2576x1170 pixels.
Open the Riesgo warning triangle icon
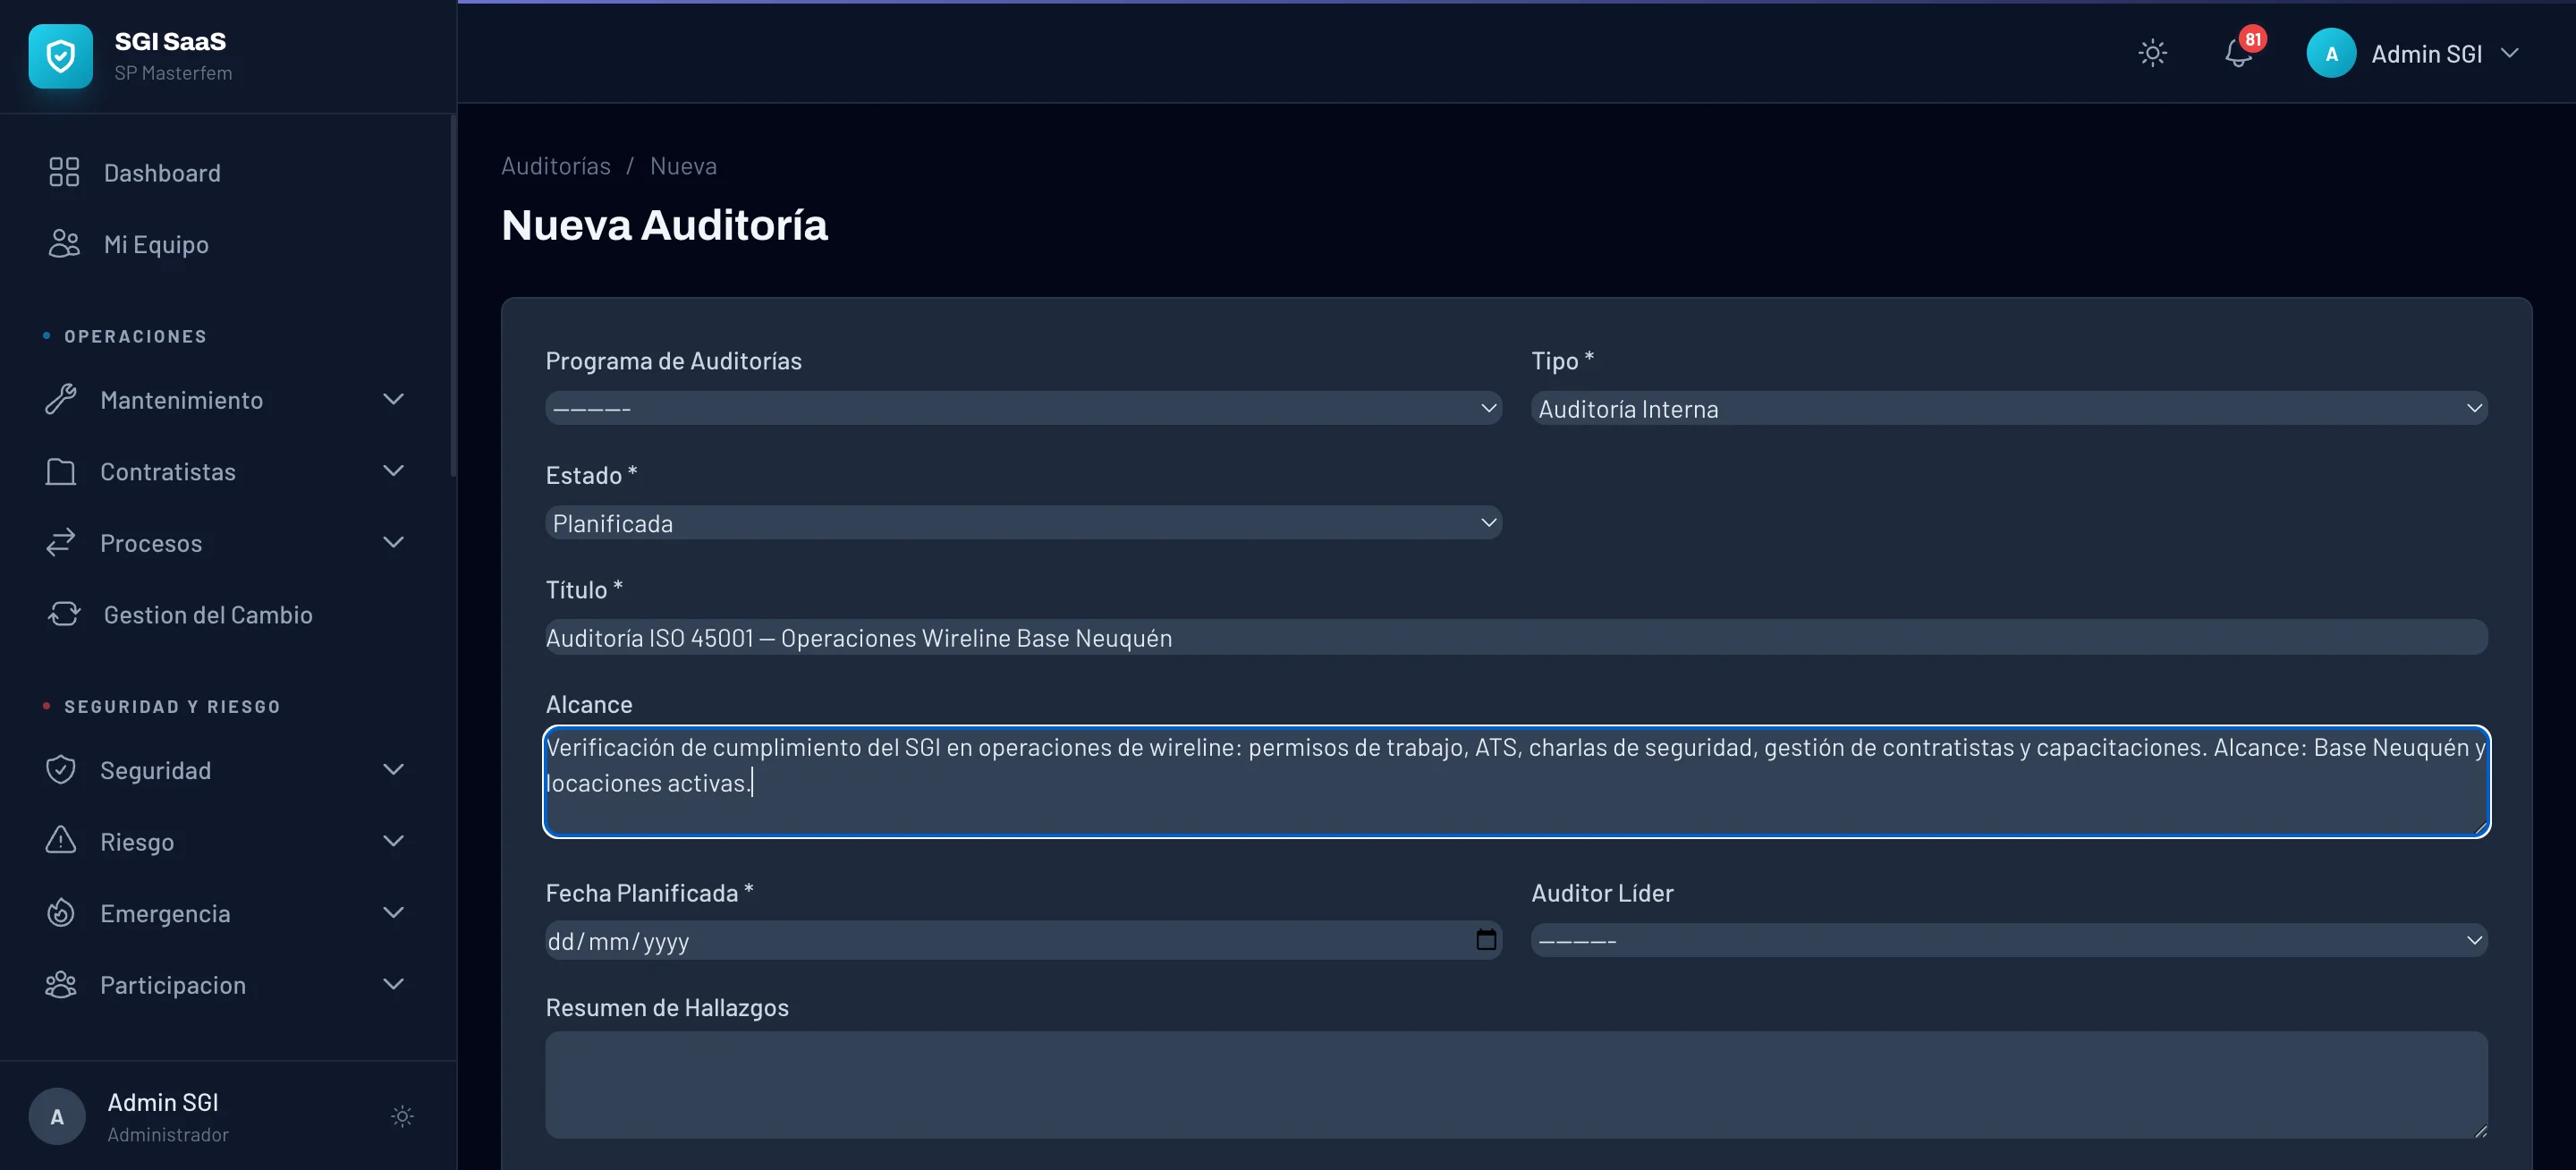click(62, 841)
